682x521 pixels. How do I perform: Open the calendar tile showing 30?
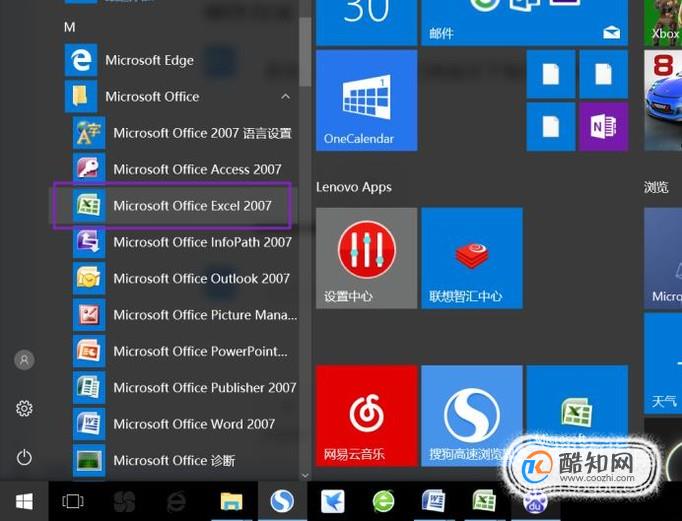point(366,22)
